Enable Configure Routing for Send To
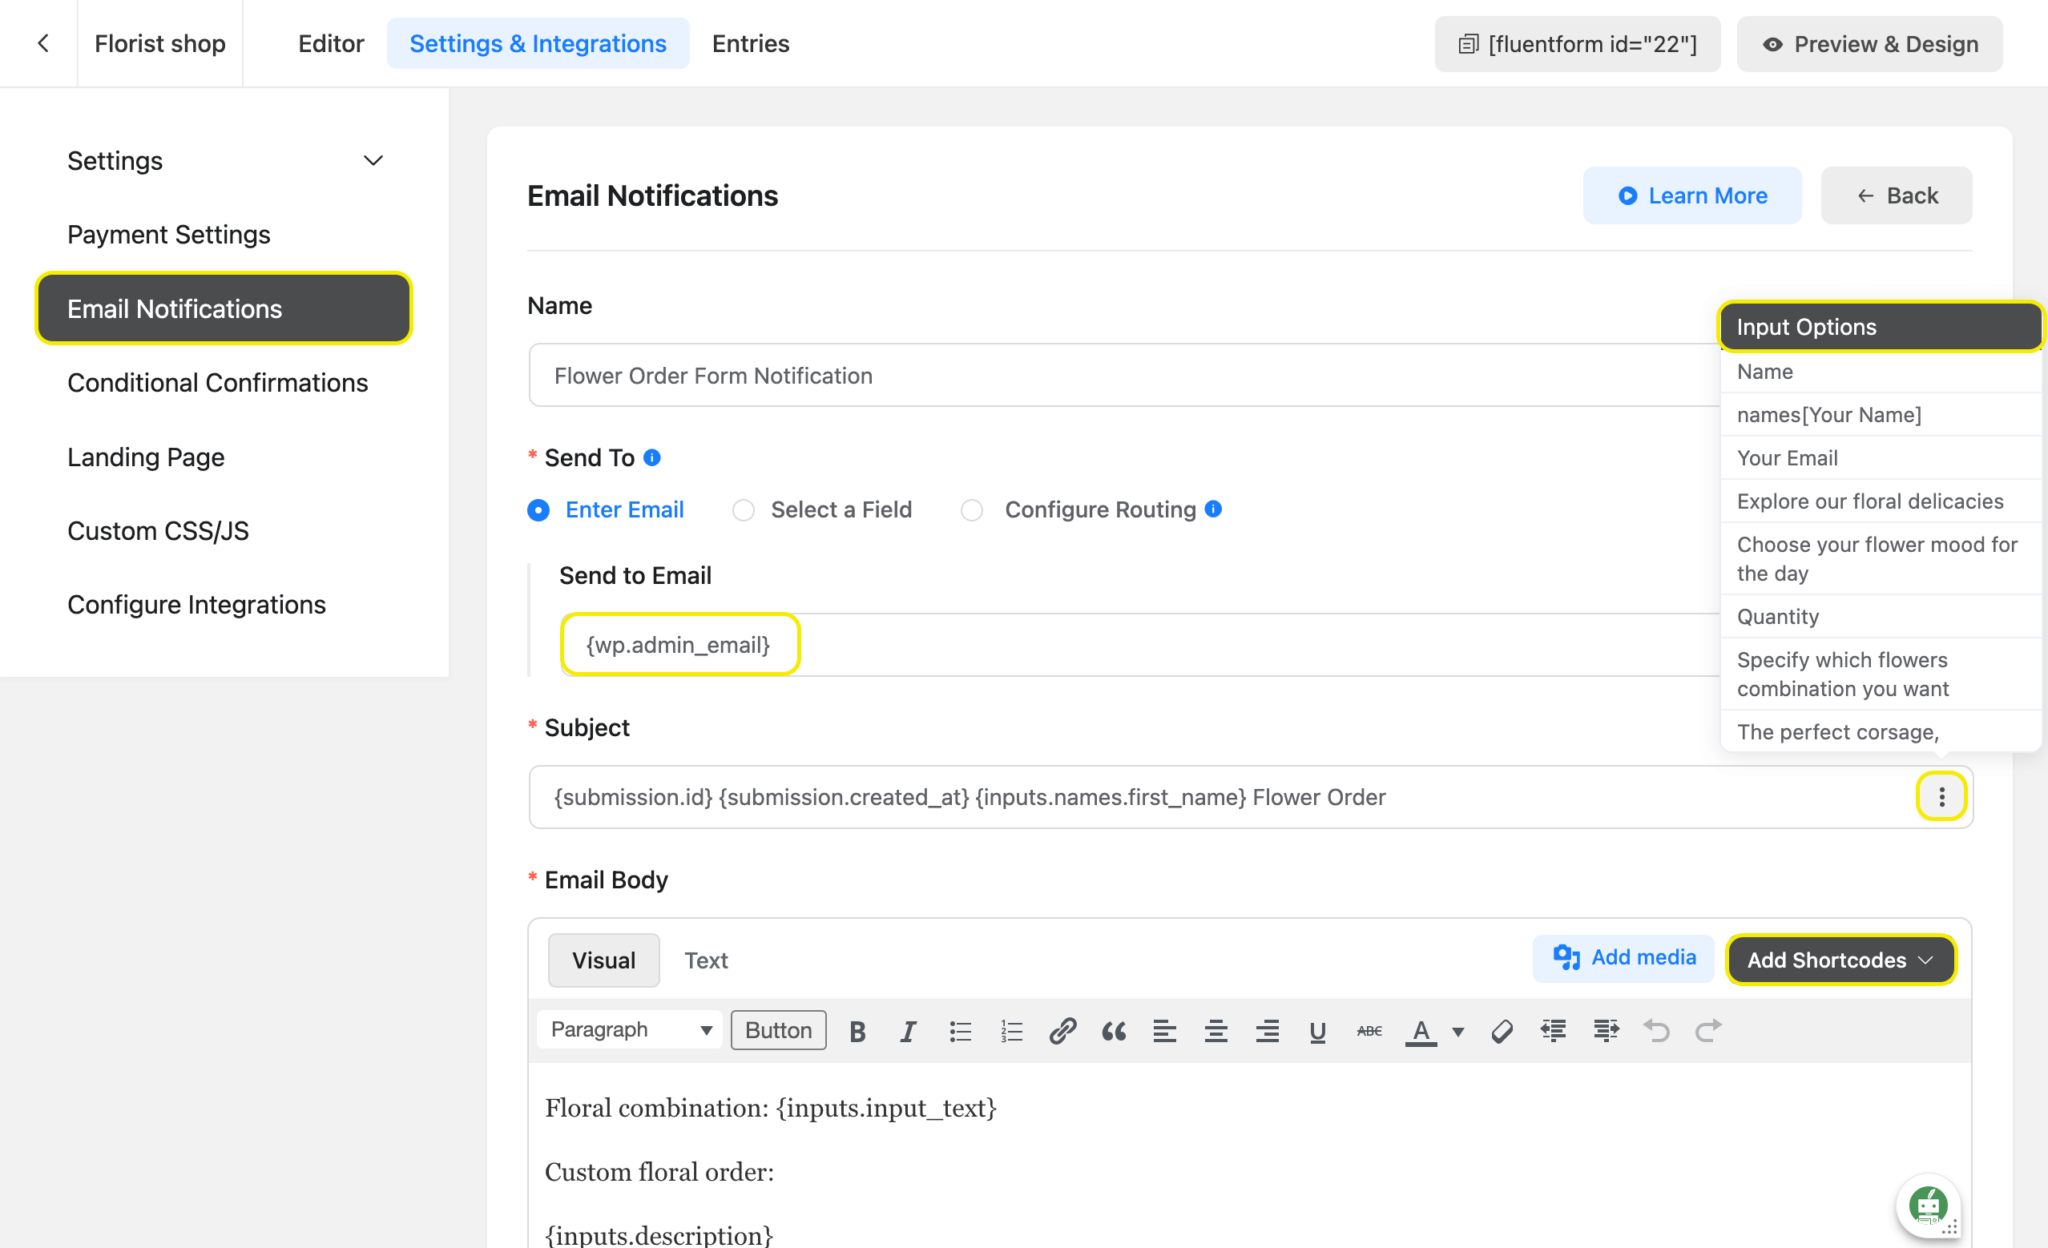 click(x=971, y=510)
